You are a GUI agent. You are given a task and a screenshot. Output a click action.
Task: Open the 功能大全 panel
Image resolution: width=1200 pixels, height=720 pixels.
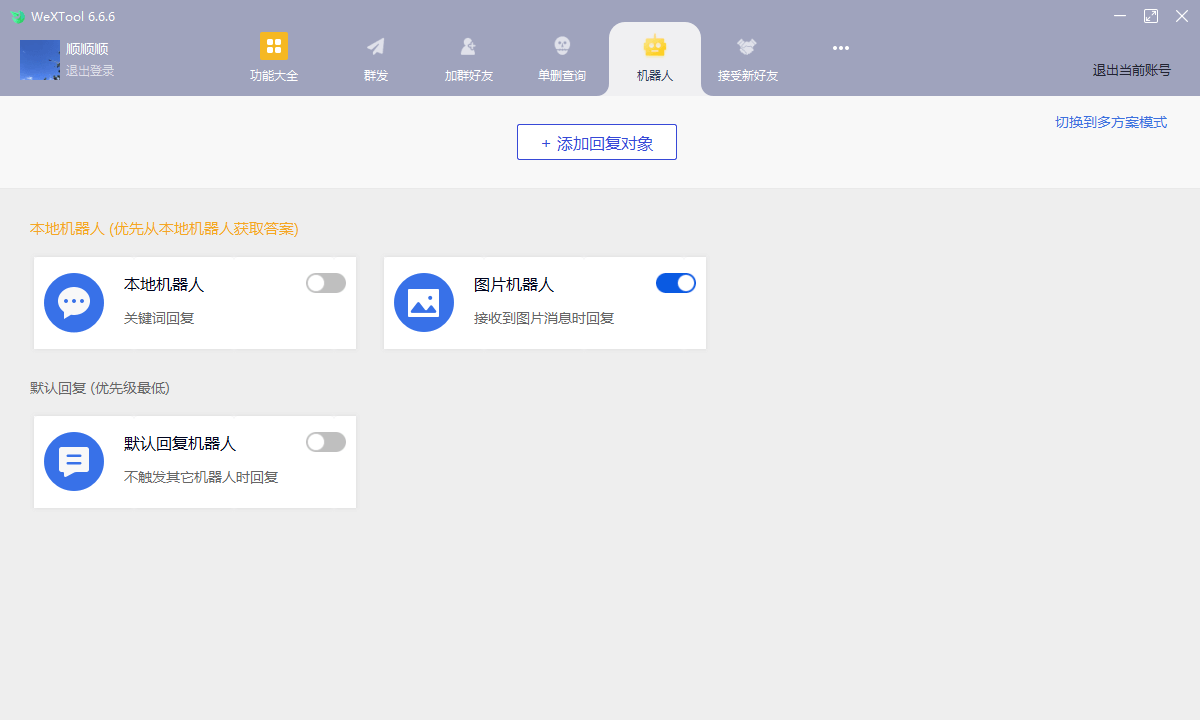pyautogui.click(x=273, y=57)
